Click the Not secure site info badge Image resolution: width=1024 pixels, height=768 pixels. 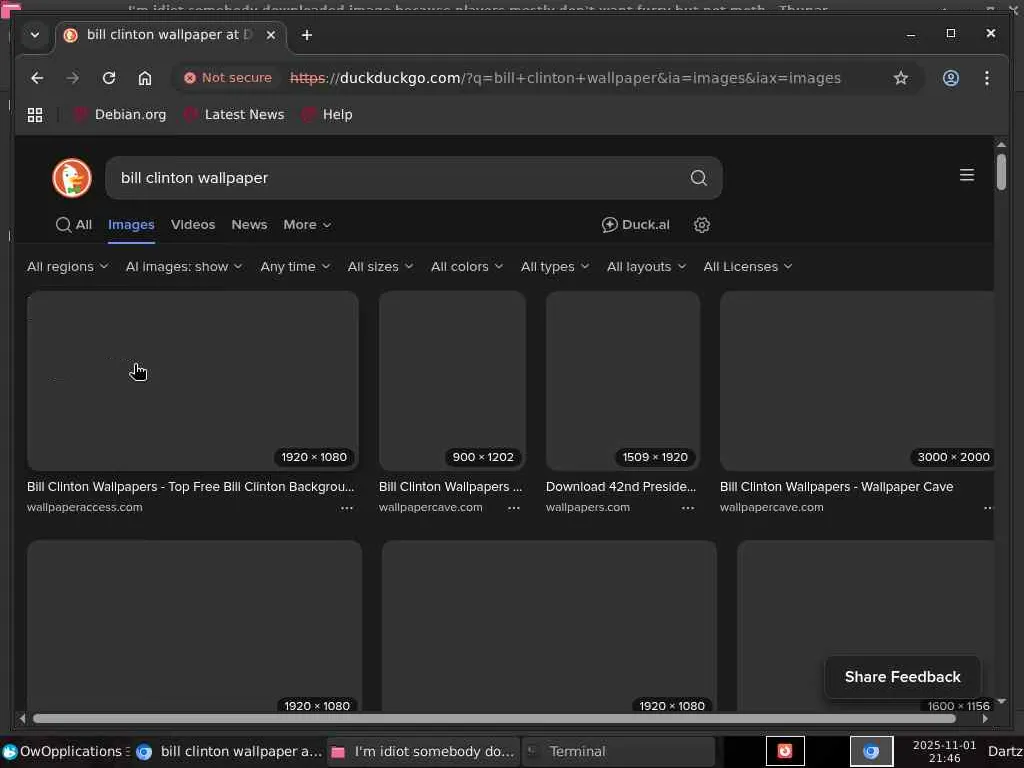pos(228,78)
